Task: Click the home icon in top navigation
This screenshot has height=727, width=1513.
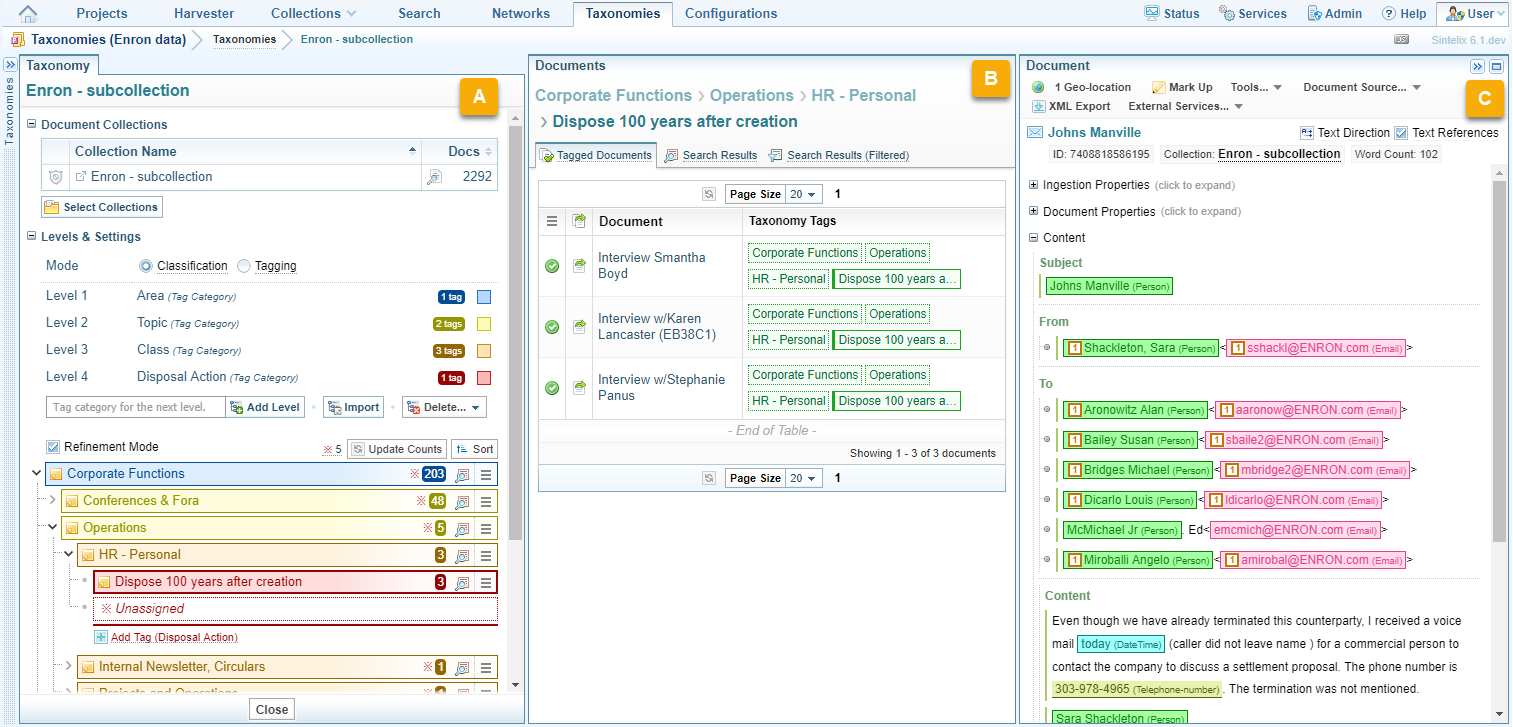Action: (x=28, y=14)
